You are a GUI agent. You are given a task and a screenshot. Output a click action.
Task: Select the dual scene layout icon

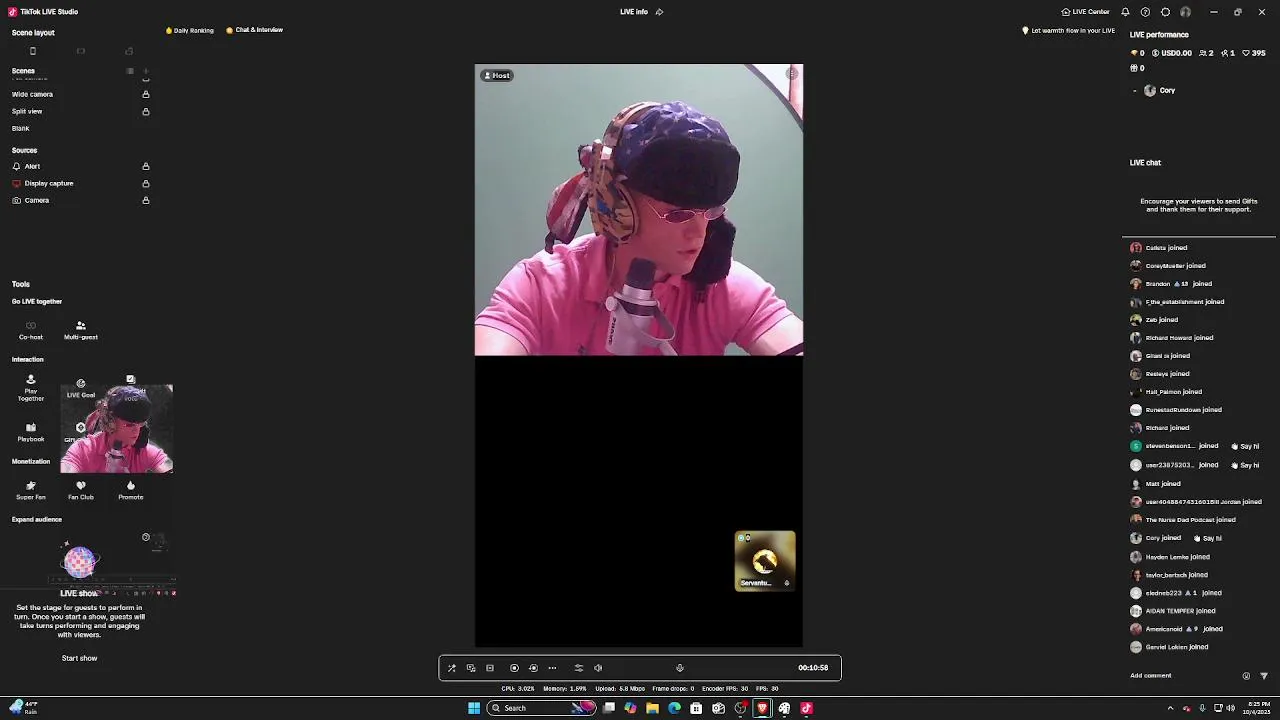tap(129, 51)
